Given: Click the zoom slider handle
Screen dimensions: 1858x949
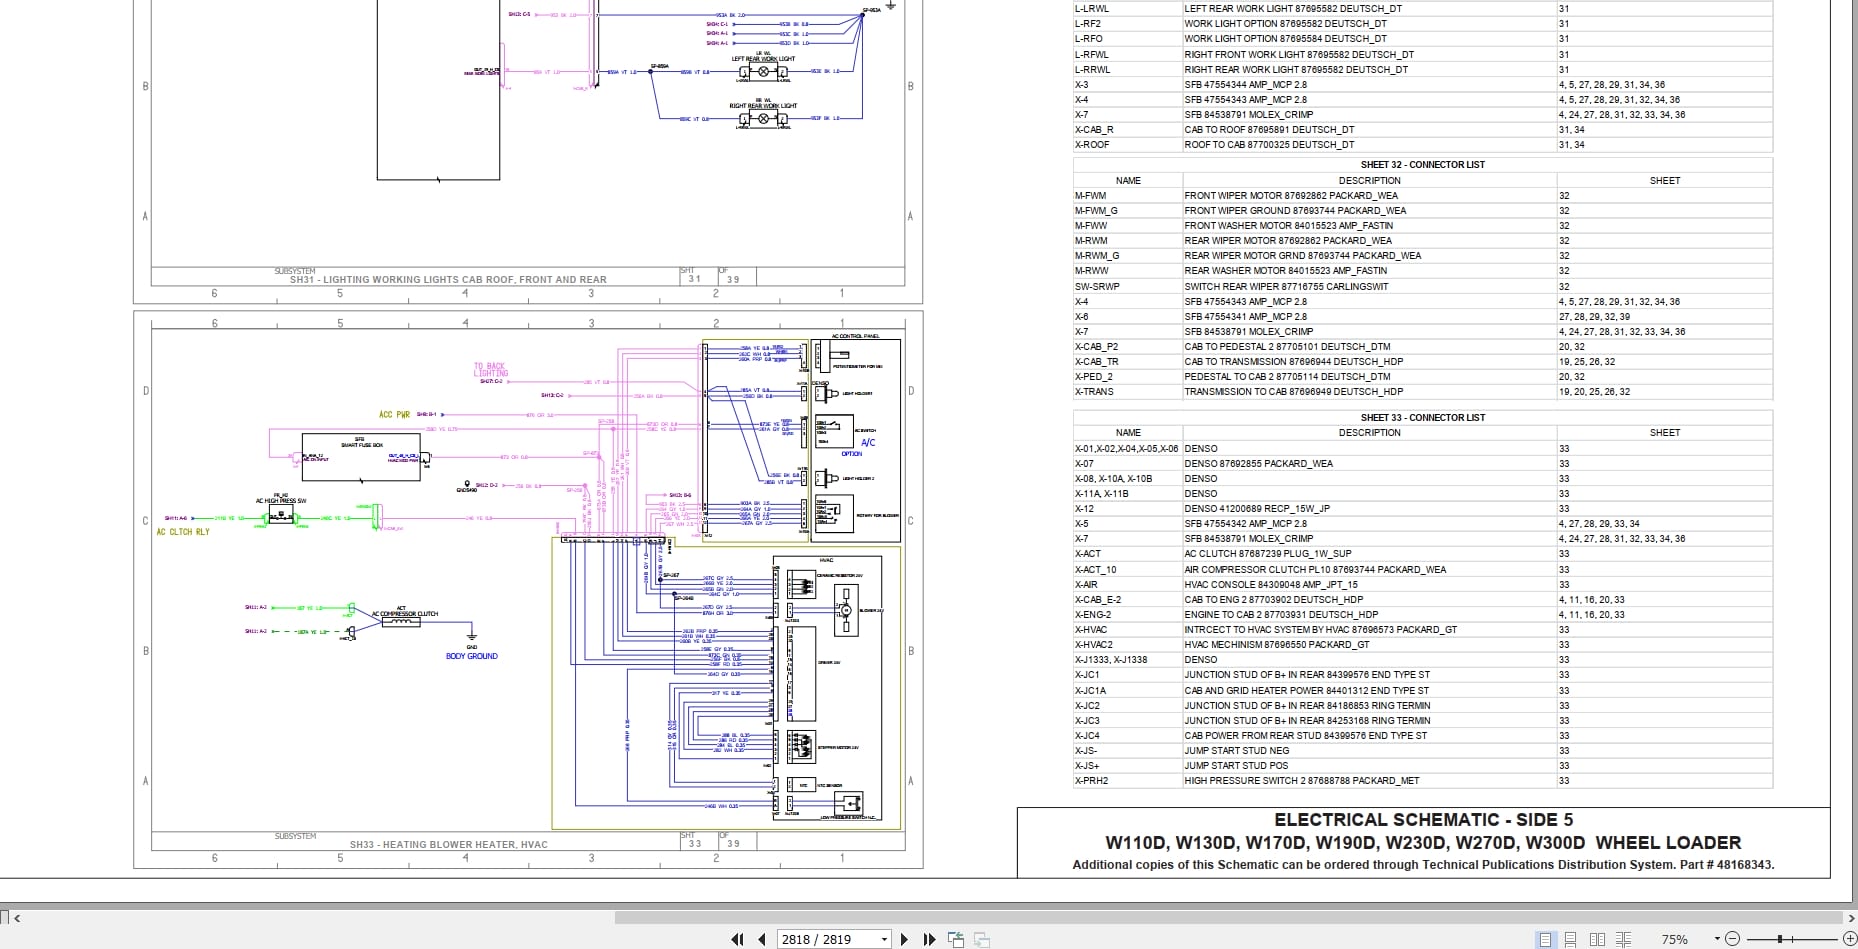Looking at the screenshot, I should 1780,939.
